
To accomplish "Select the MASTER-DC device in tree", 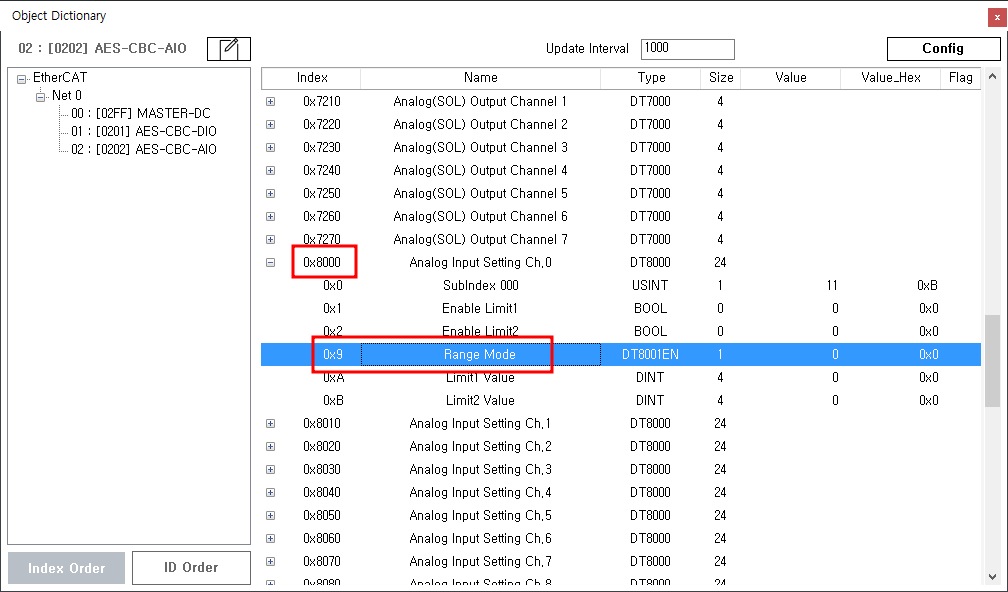I will (x=140, y=114).
